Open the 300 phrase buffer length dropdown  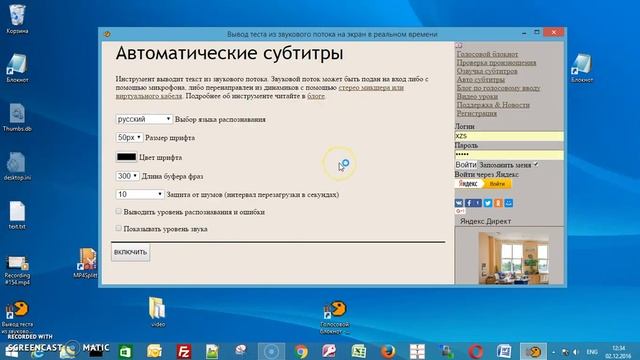point(127,176)
